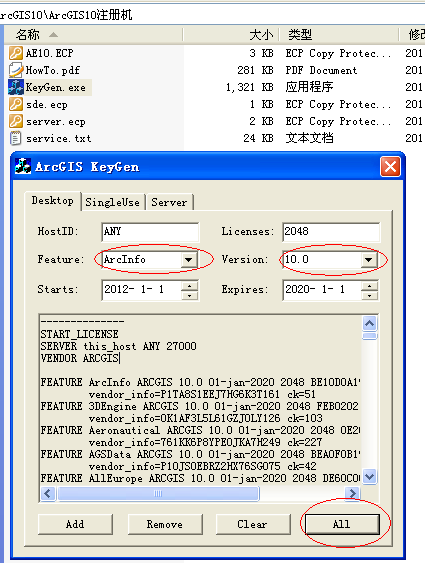Select the file name sde.ecp

coord(47,104)
